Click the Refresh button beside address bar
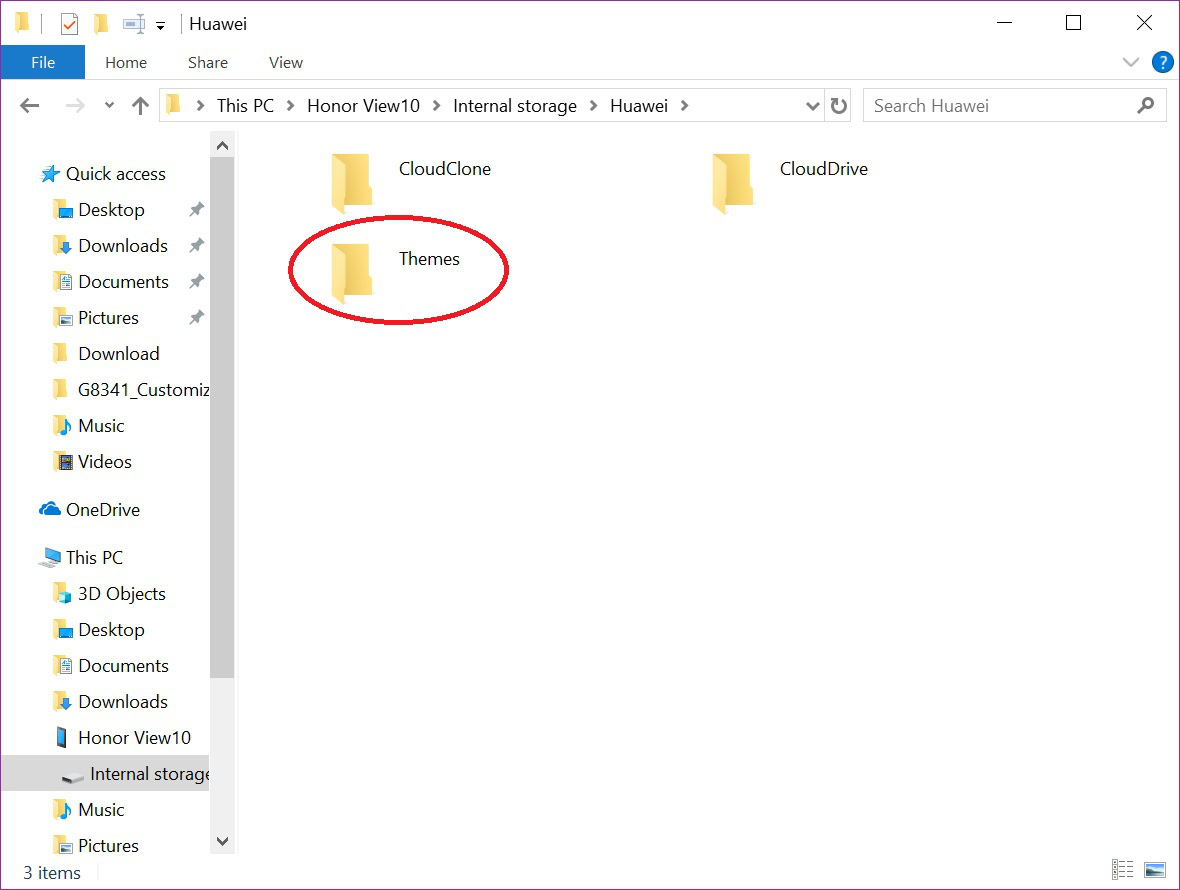 [839, 105]
